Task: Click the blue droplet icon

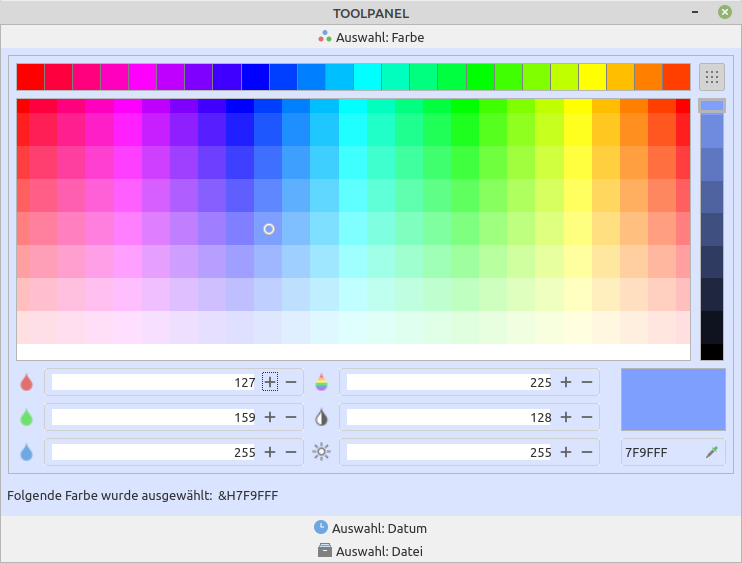Action: click(26, 452)
